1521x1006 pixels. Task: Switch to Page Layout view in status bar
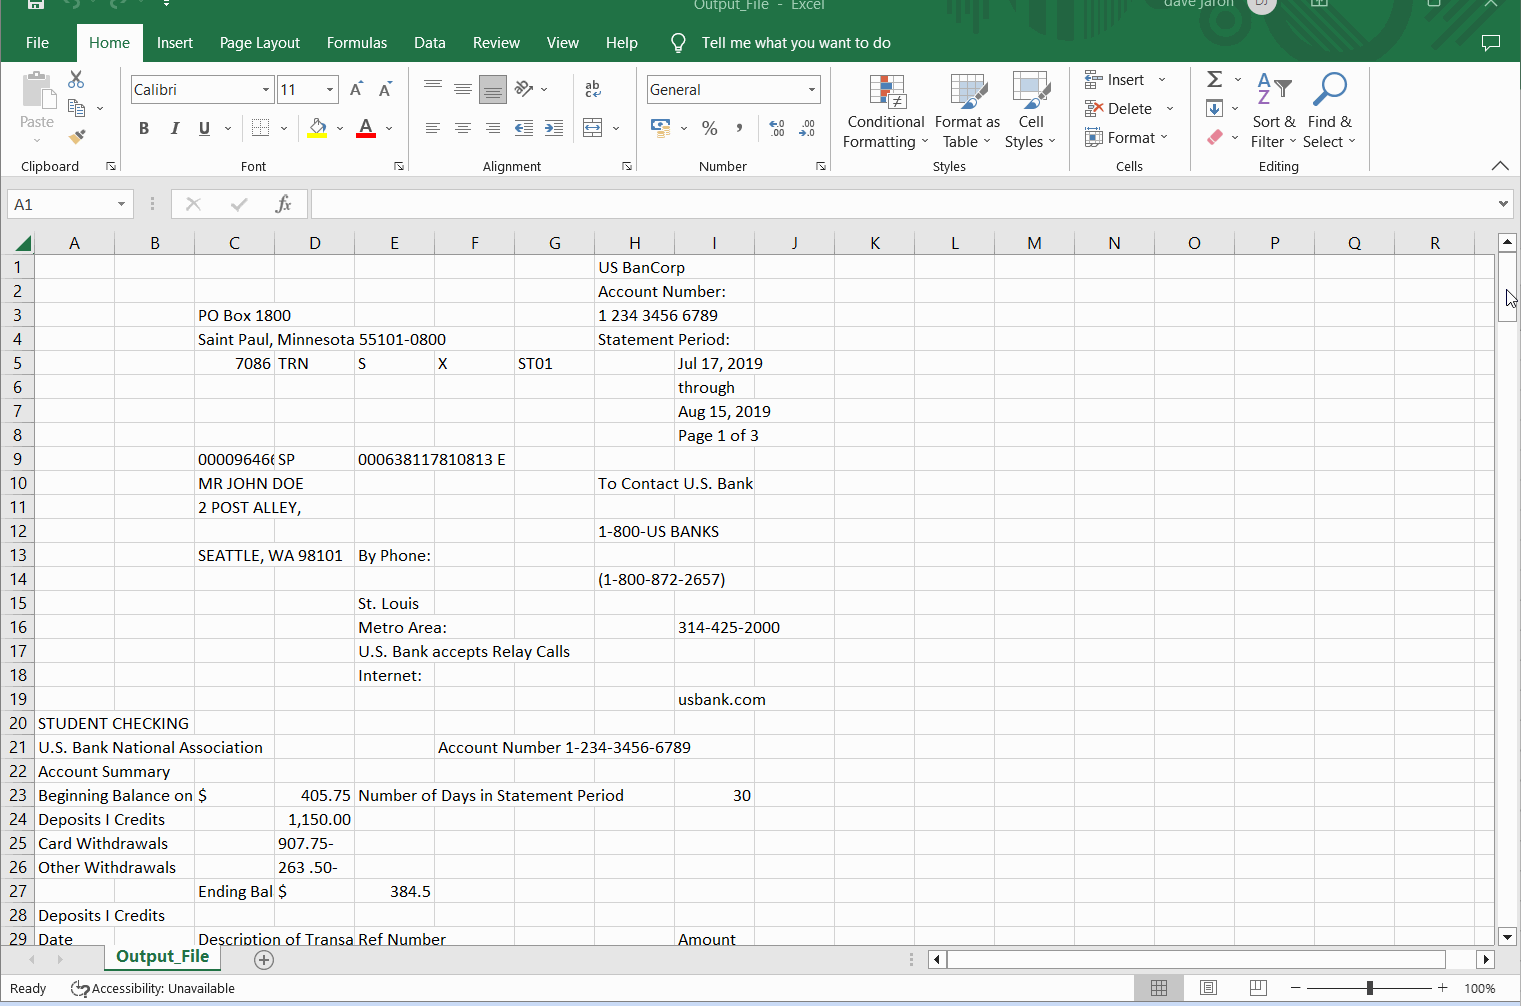point(1208,988)
